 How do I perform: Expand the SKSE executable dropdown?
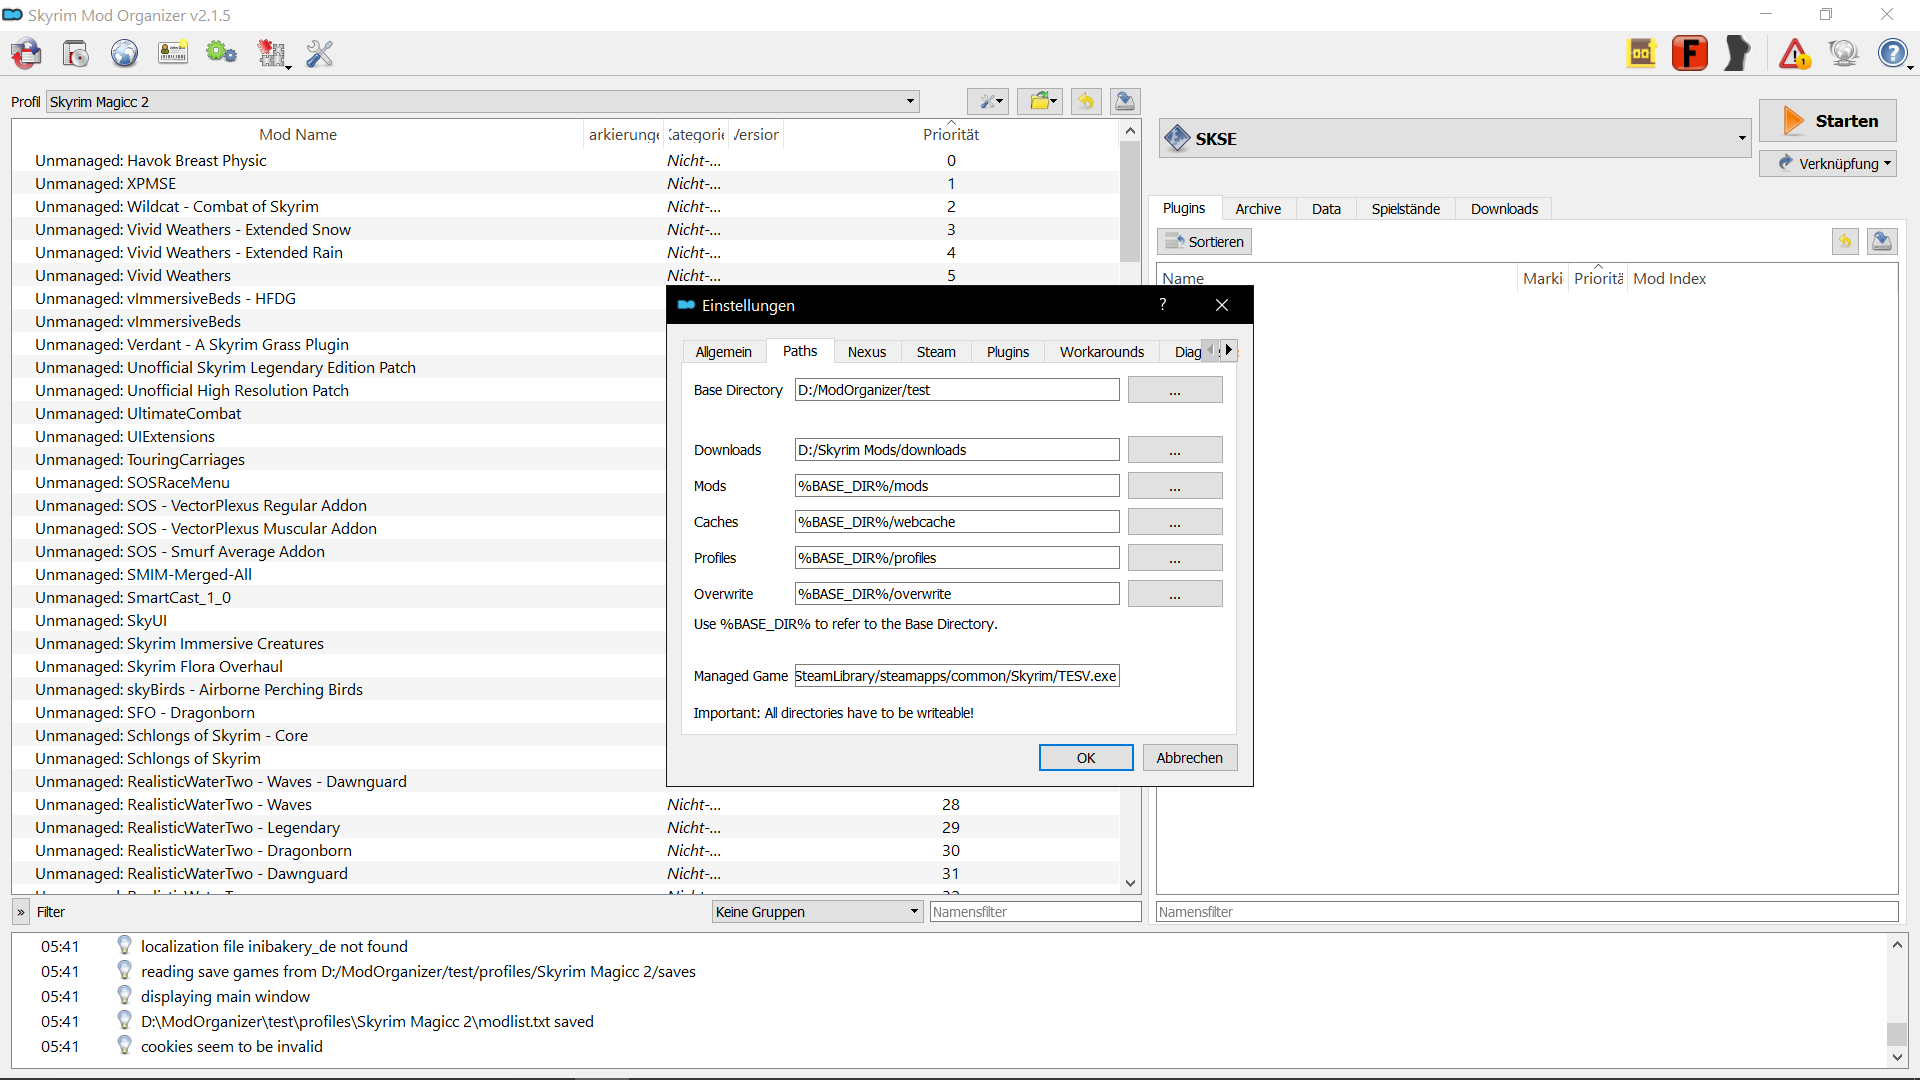1740,138
